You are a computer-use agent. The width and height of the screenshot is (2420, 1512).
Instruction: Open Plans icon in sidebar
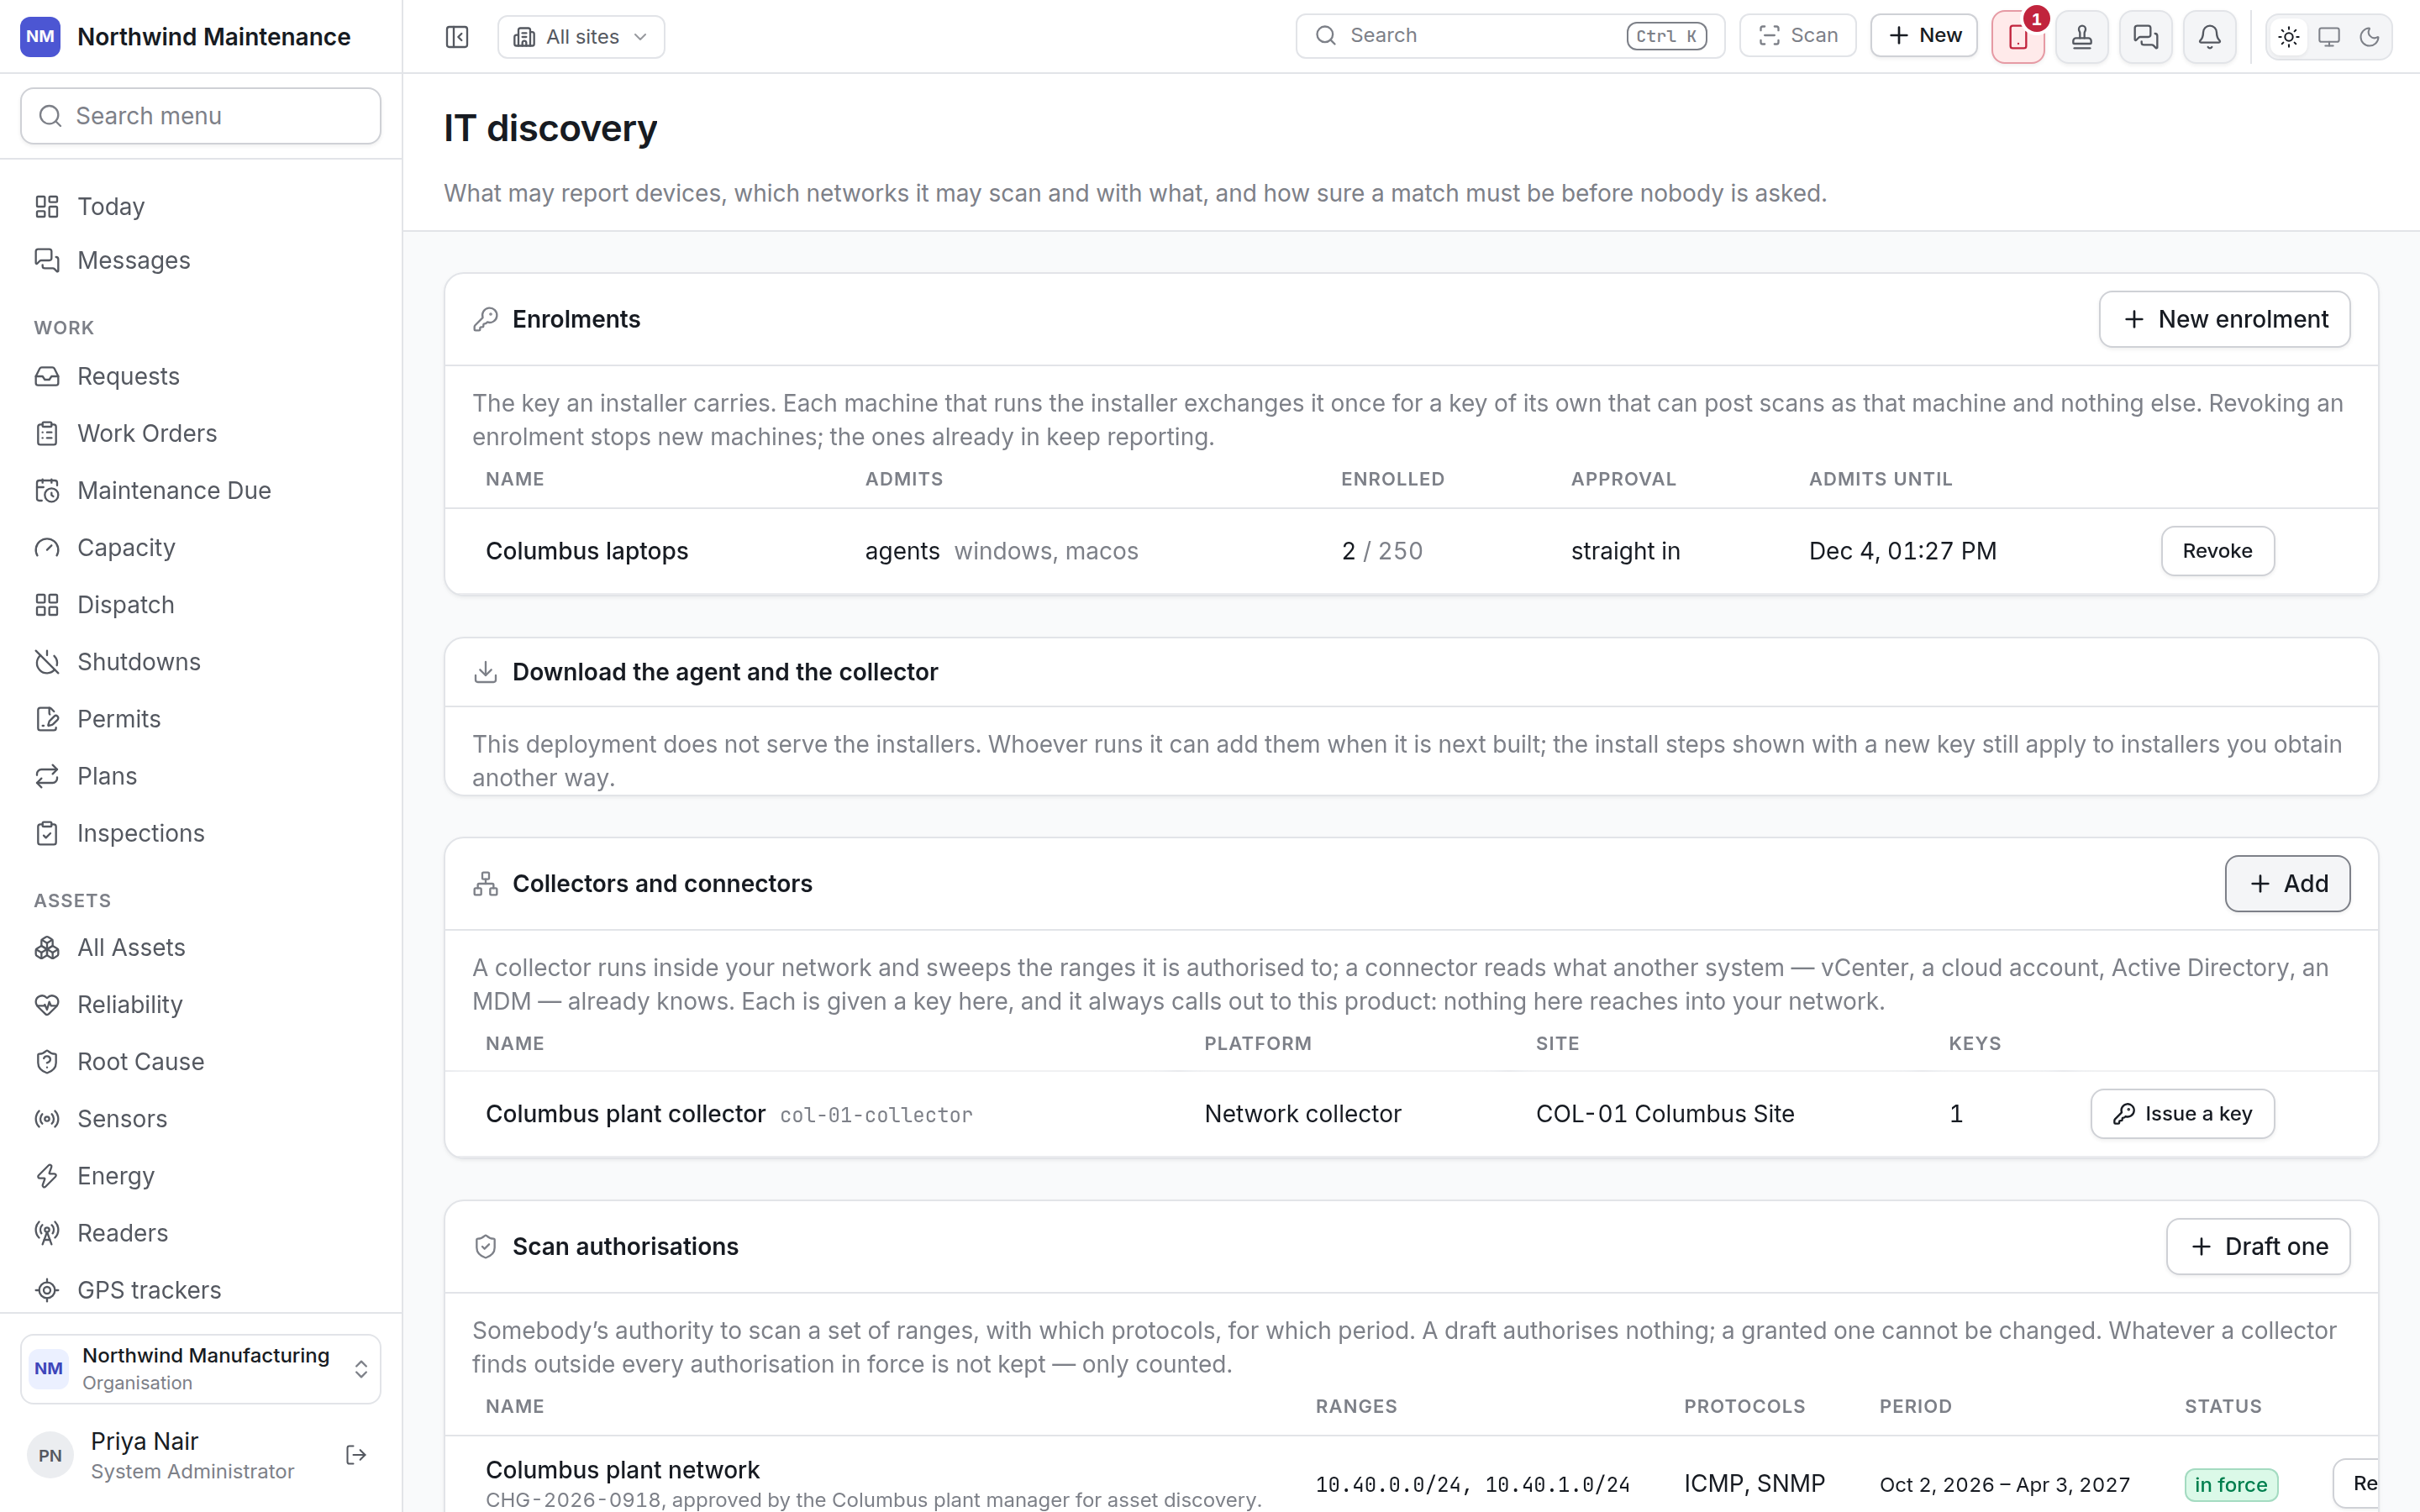tap(47, 776)
